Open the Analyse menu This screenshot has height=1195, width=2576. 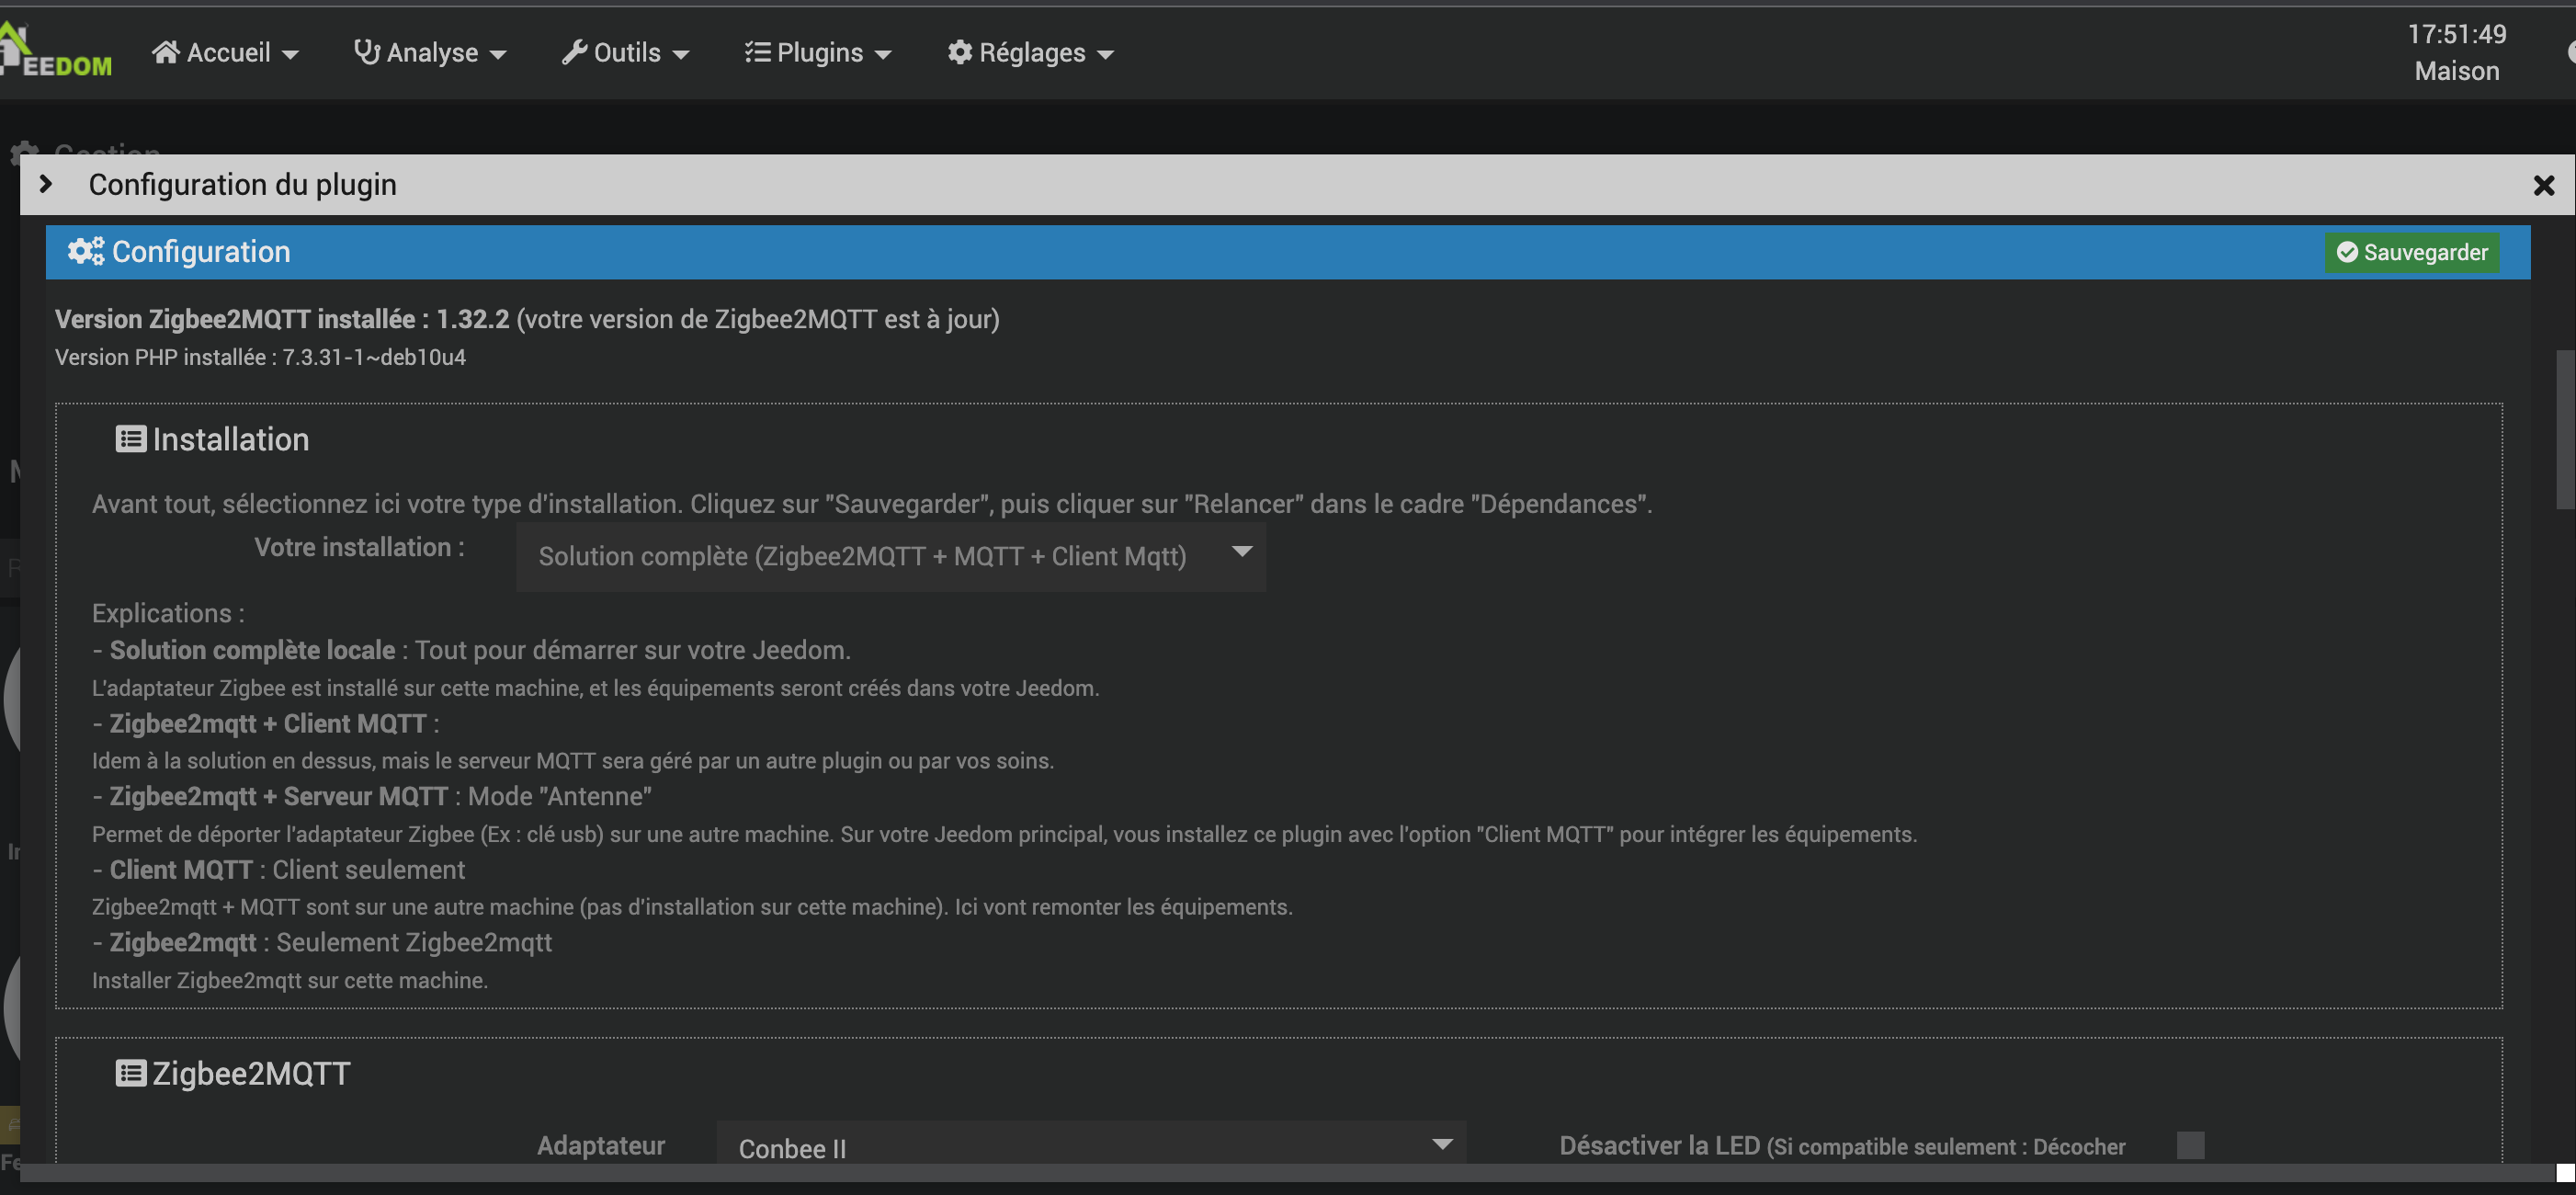pos(431,52)
